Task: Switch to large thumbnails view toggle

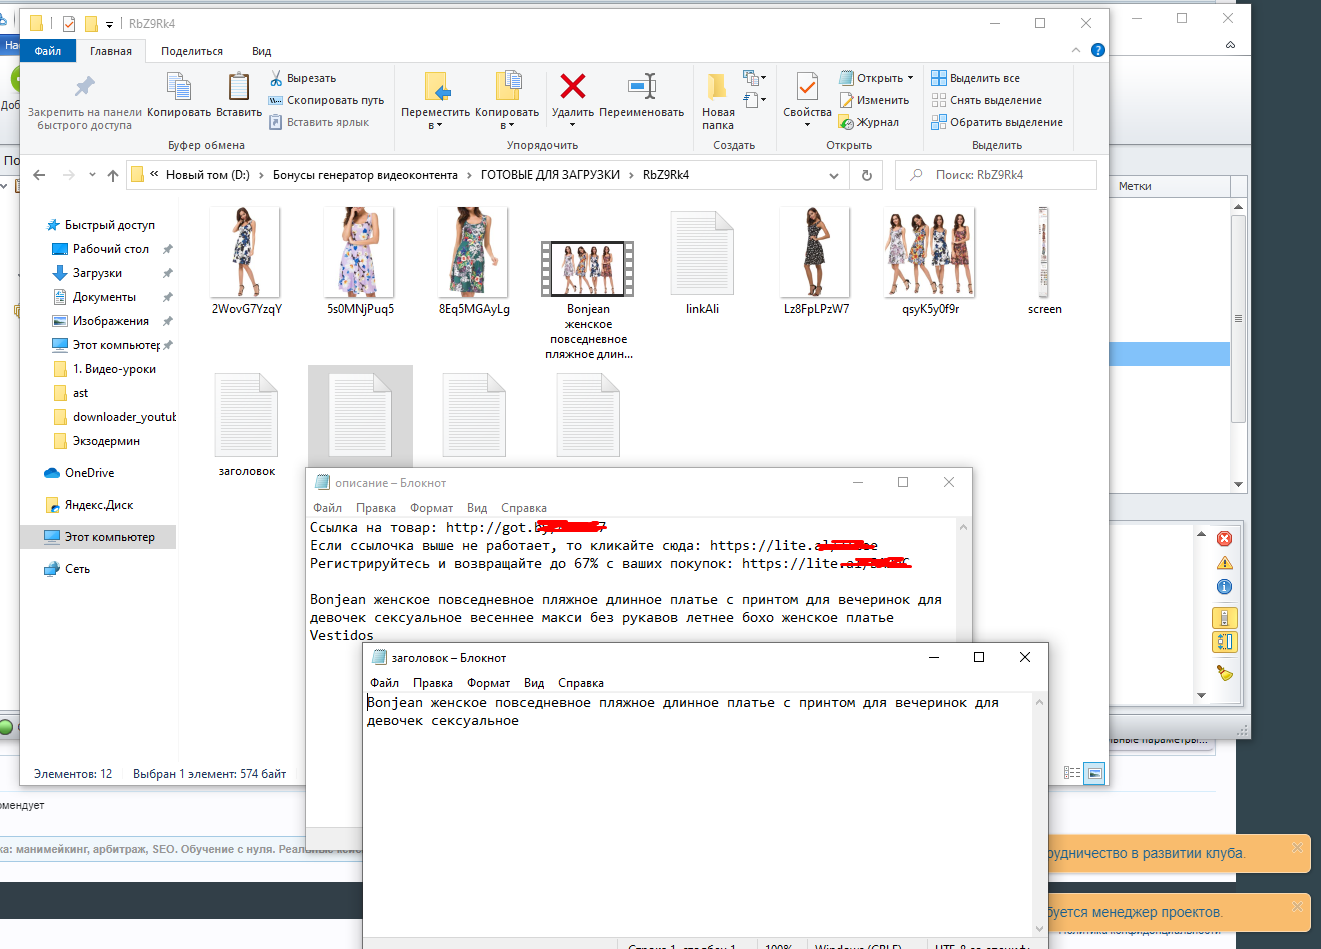Action: 1095,773
